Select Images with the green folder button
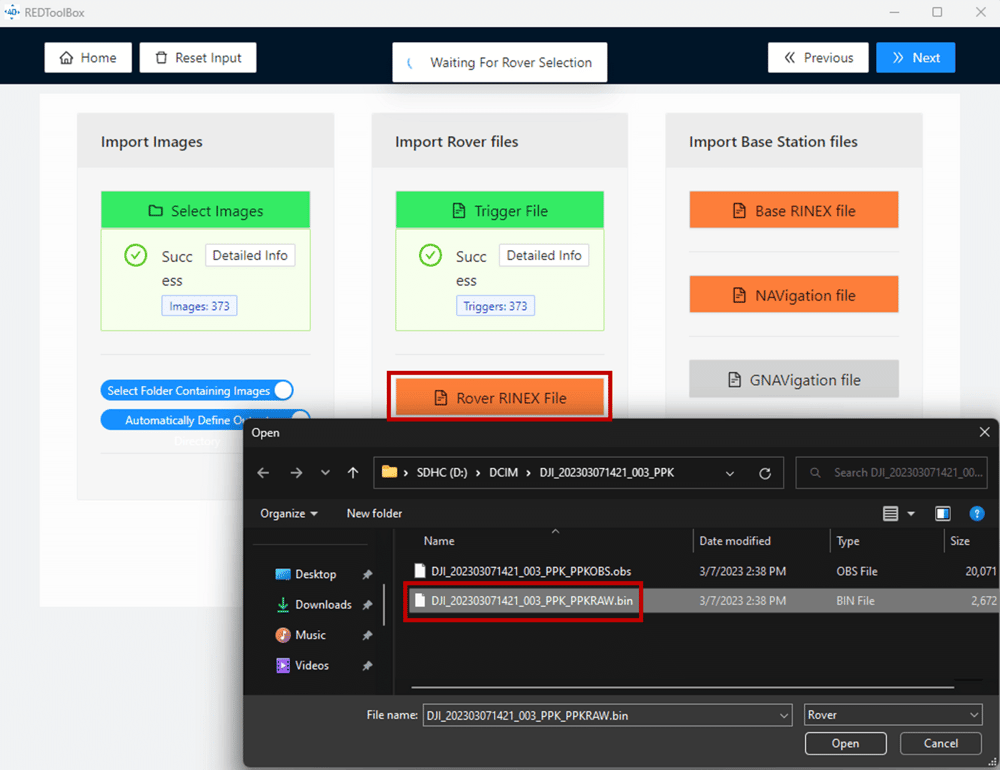 205,210
